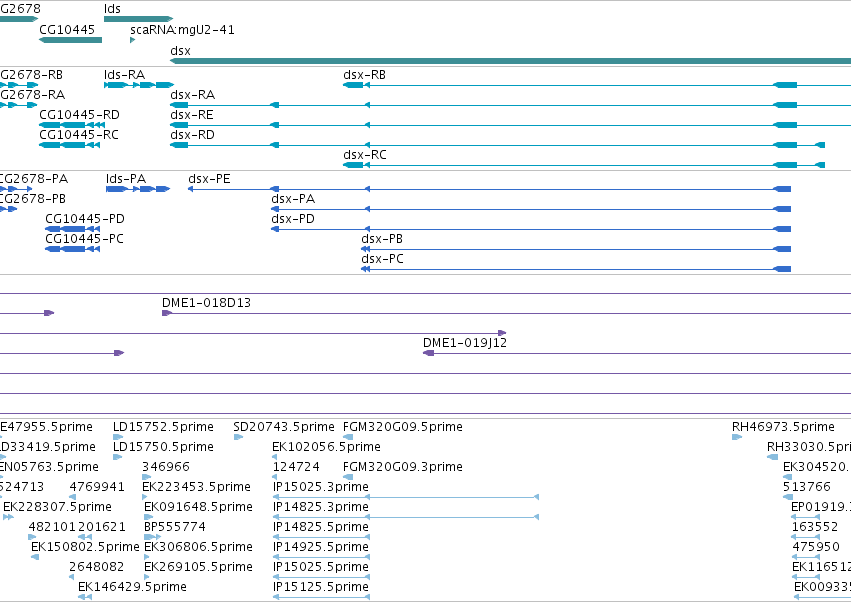Select the dsx-RE transcript label

192,115
